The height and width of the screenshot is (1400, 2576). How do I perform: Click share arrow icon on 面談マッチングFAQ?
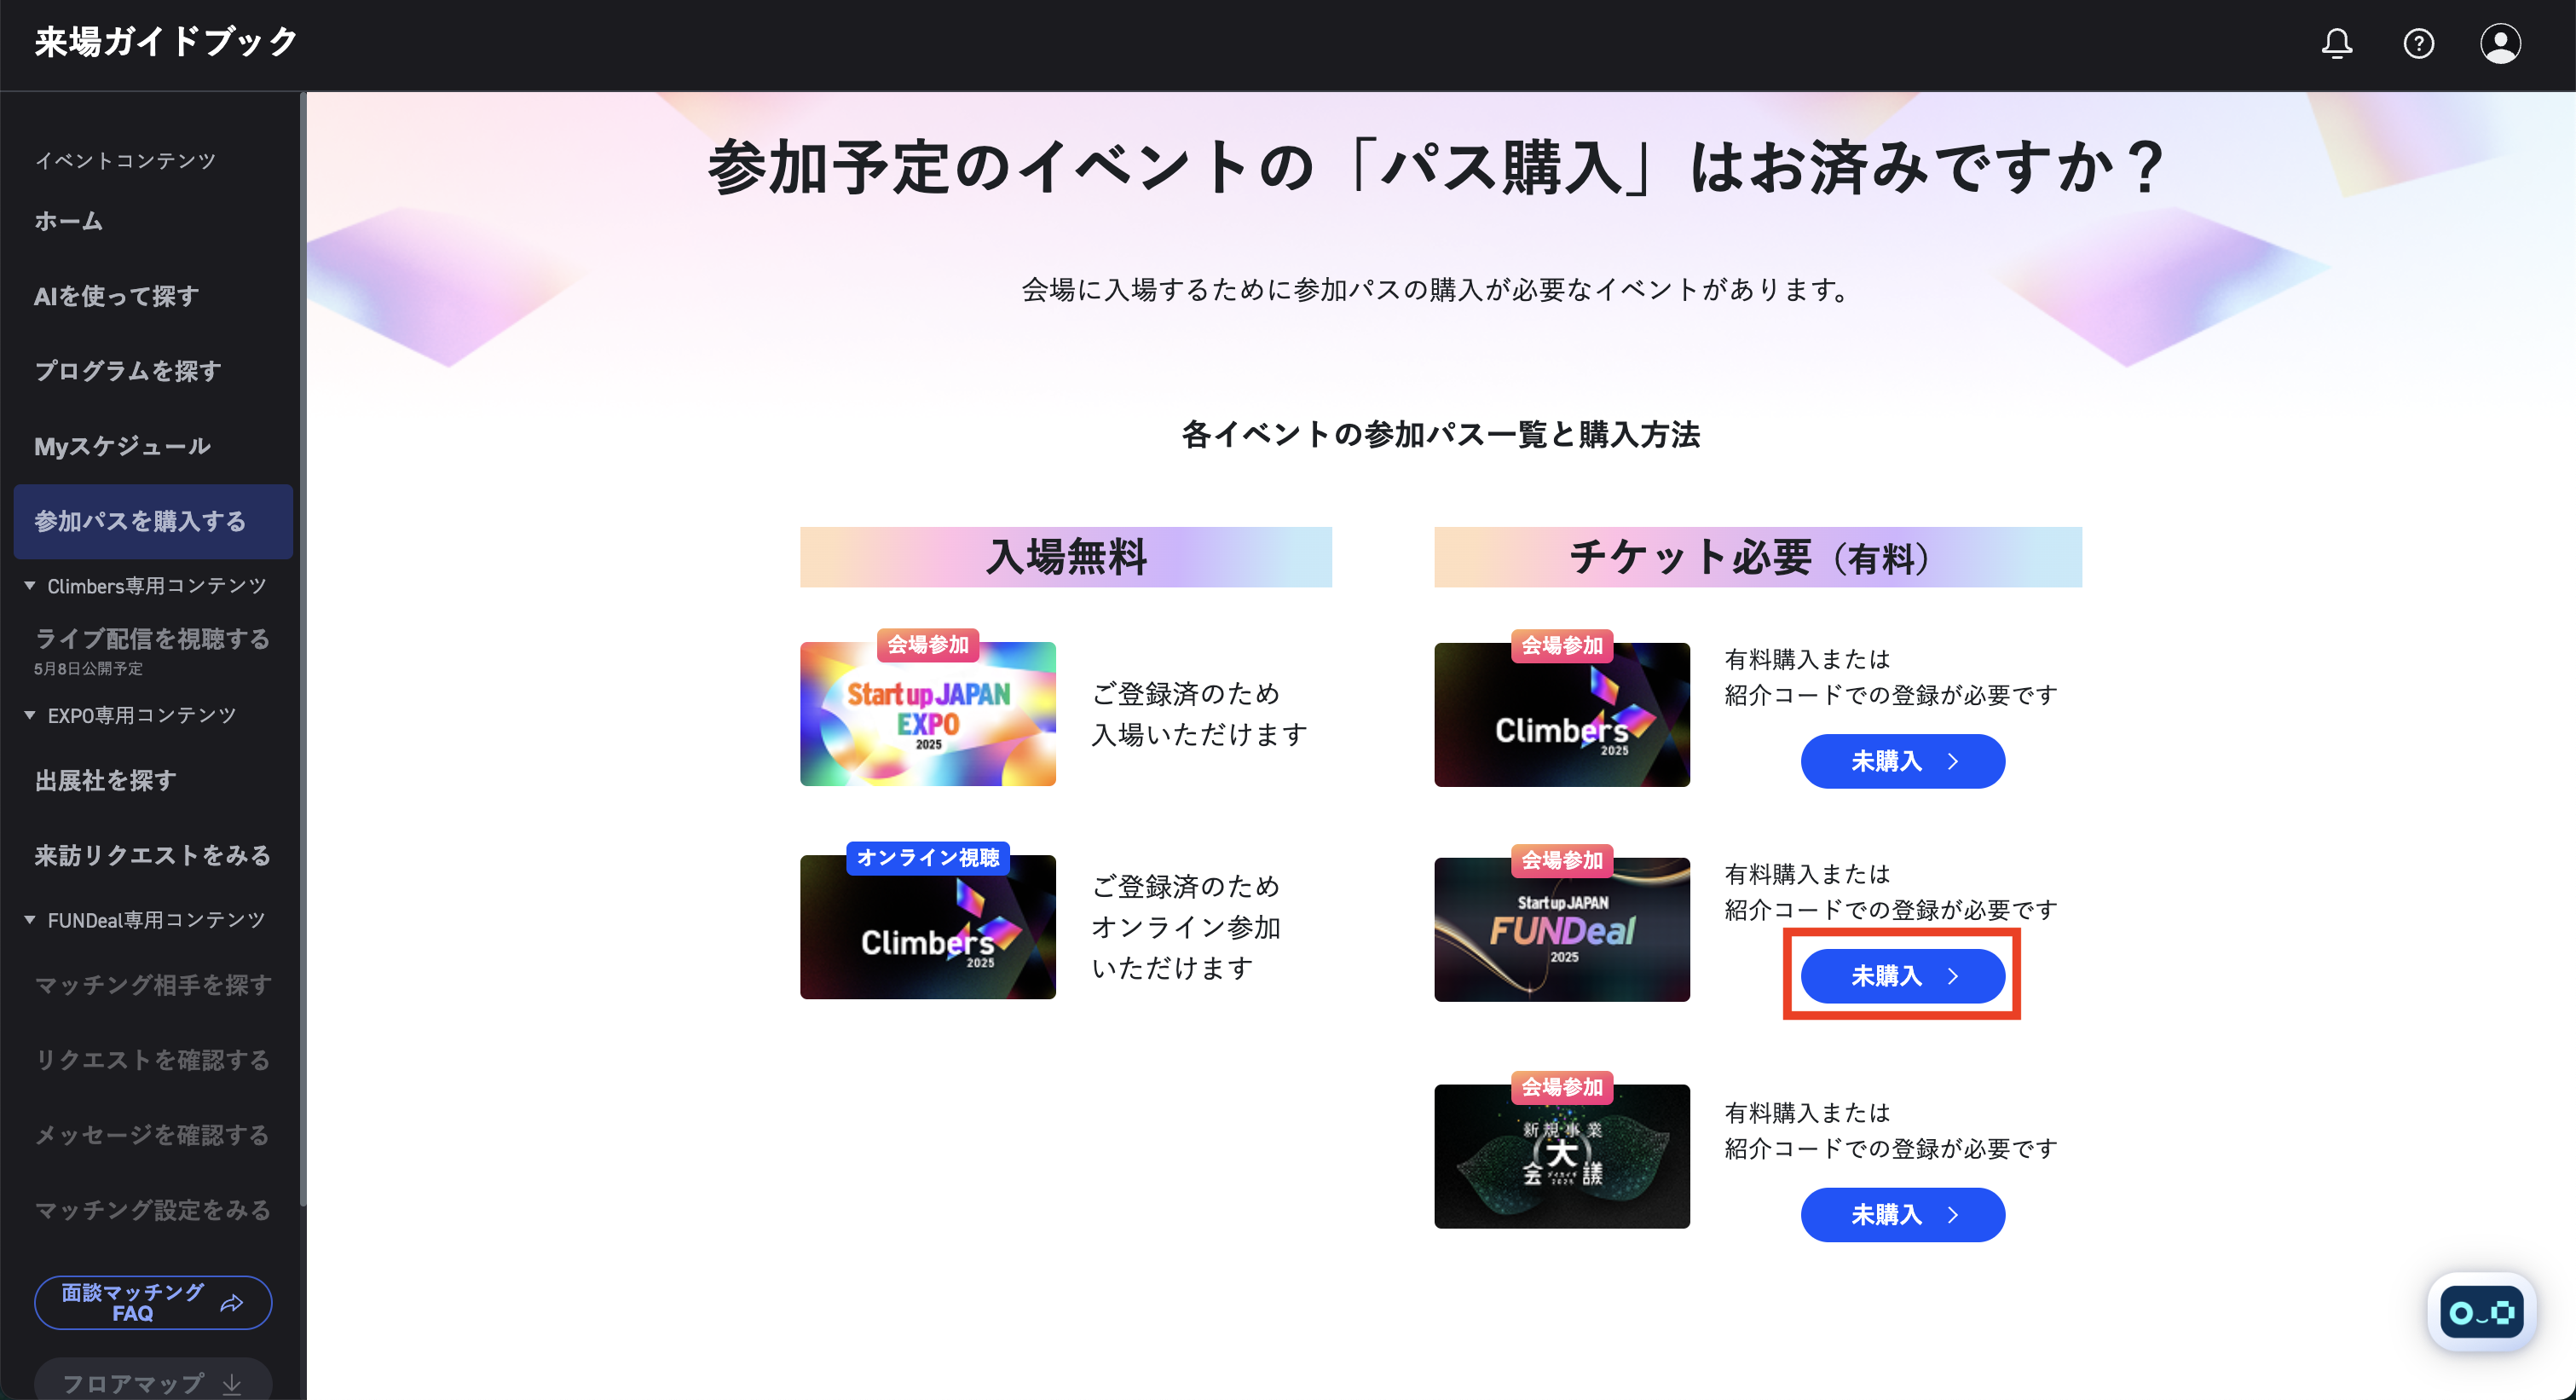(x=232, y=1302)
